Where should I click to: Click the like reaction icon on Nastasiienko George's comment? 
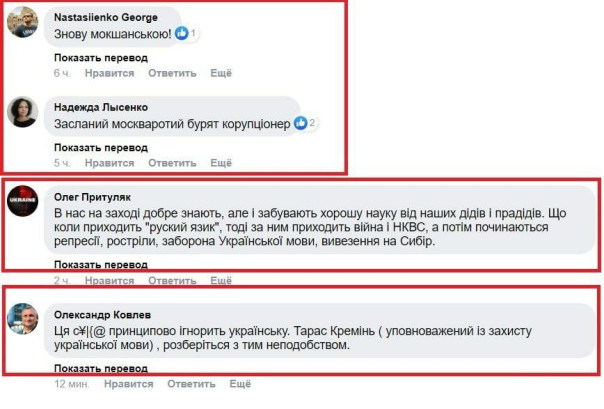[182, 34]
